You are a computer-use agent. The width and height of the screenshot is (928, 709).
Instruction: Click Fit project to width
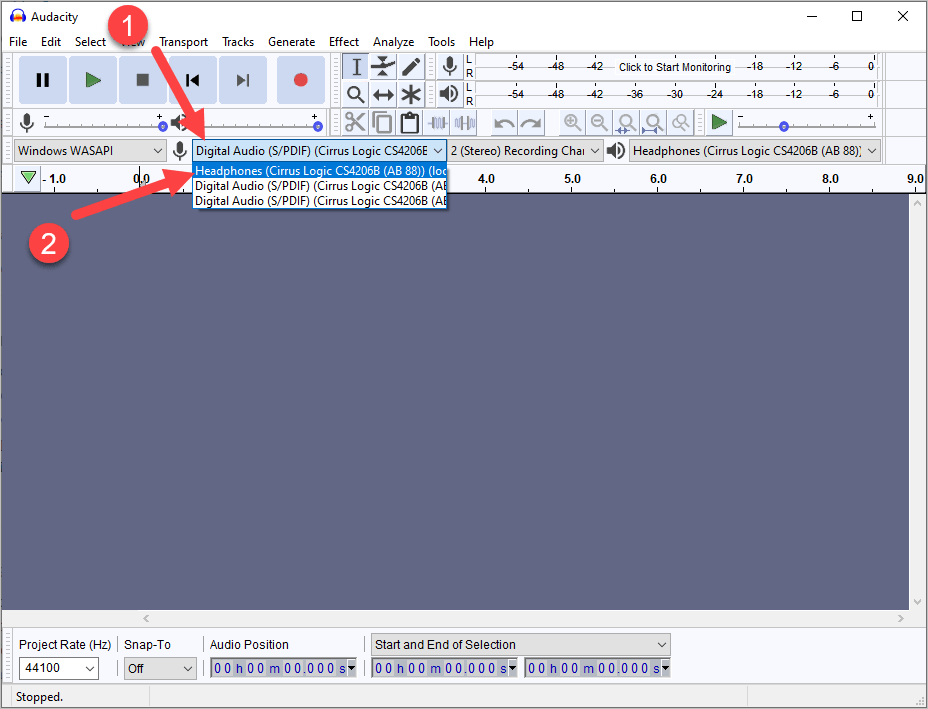pyautogui.click(x=653, y=123)
